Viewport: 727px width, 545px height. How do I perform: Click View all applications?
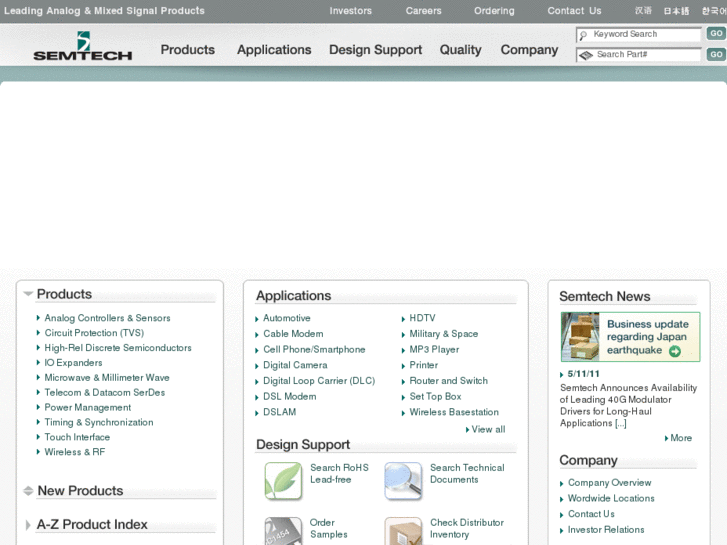click(x=488, y=430)
